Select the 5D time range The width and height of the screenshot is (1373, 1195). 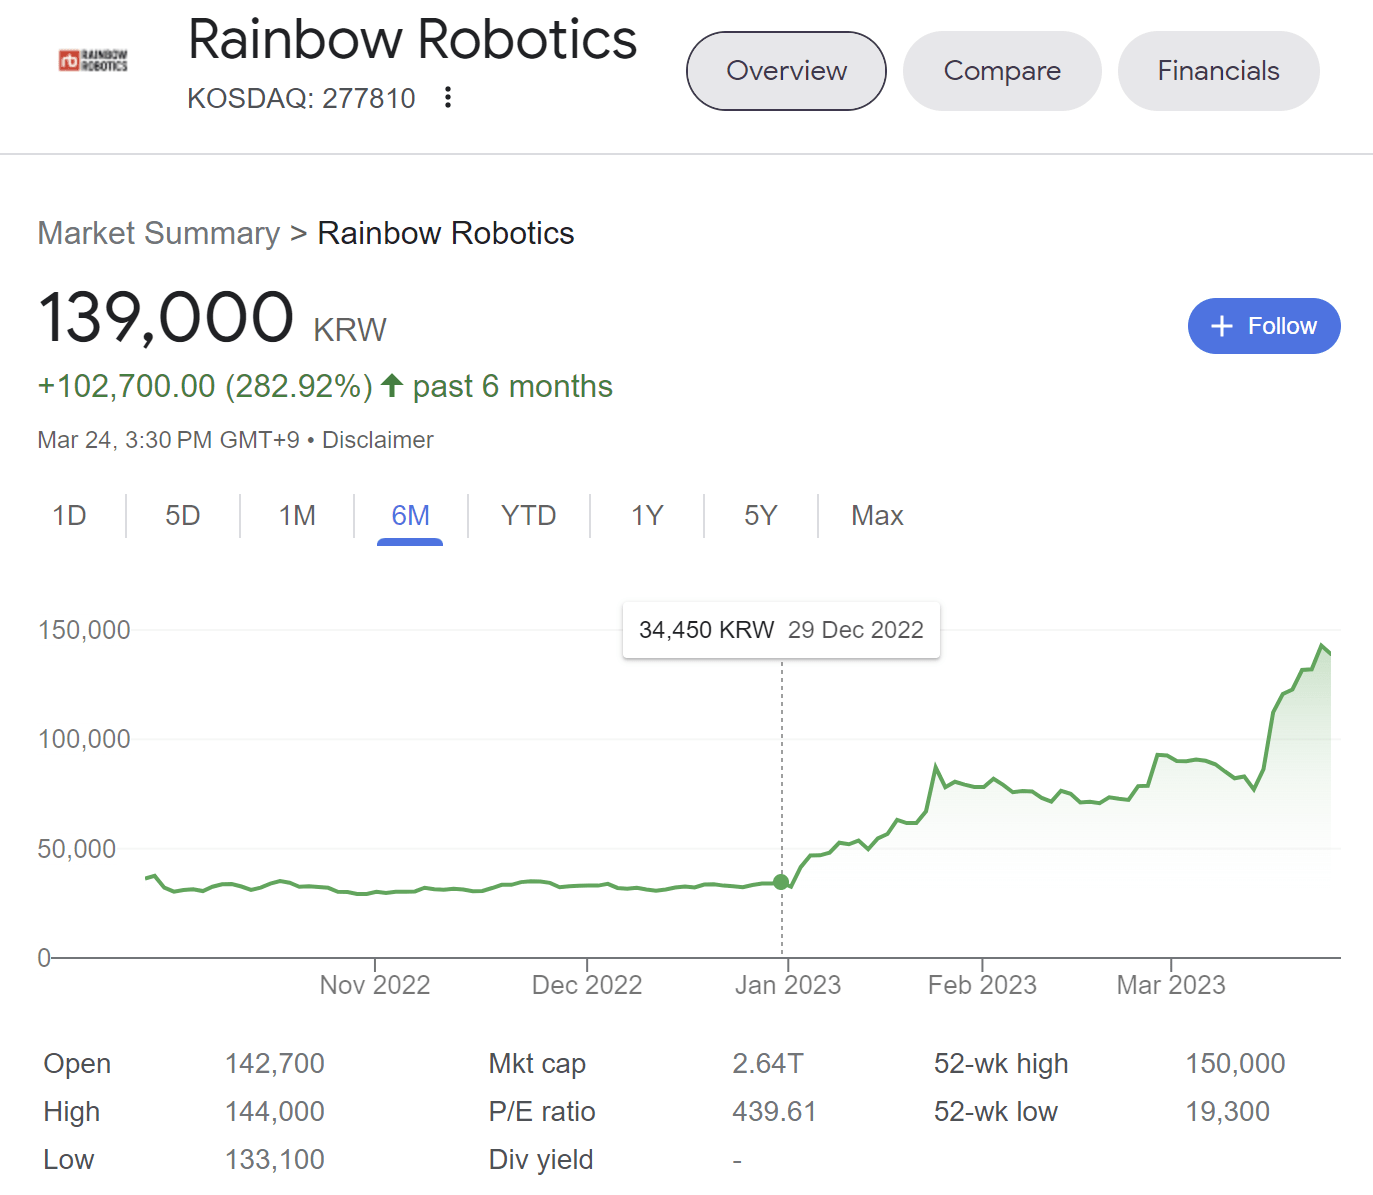tap(183, 516)
